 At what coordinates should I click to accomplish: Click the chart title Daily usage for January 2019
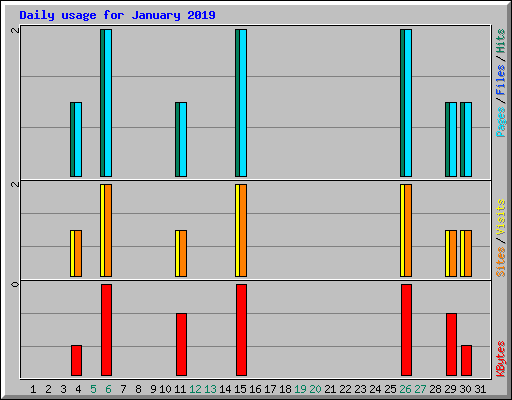click(x=117, y=15)
